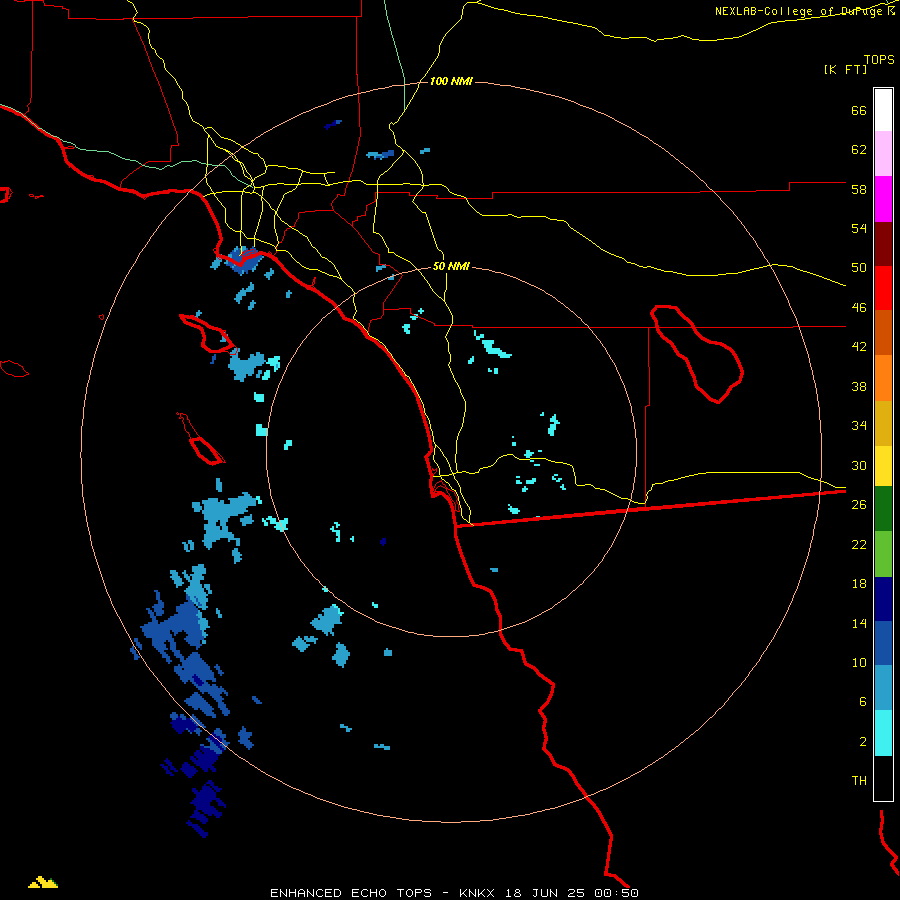
Task: Choose the gold legend swatch
Action: click(883, 423)
